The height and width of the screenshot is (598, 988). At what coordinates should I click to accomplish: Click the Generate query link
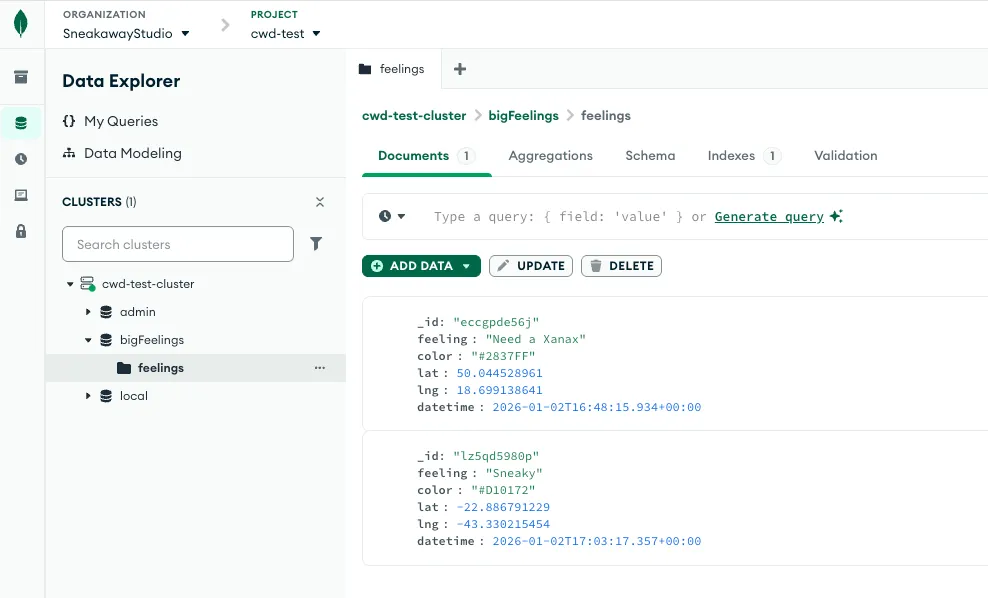tap(769, 216)
